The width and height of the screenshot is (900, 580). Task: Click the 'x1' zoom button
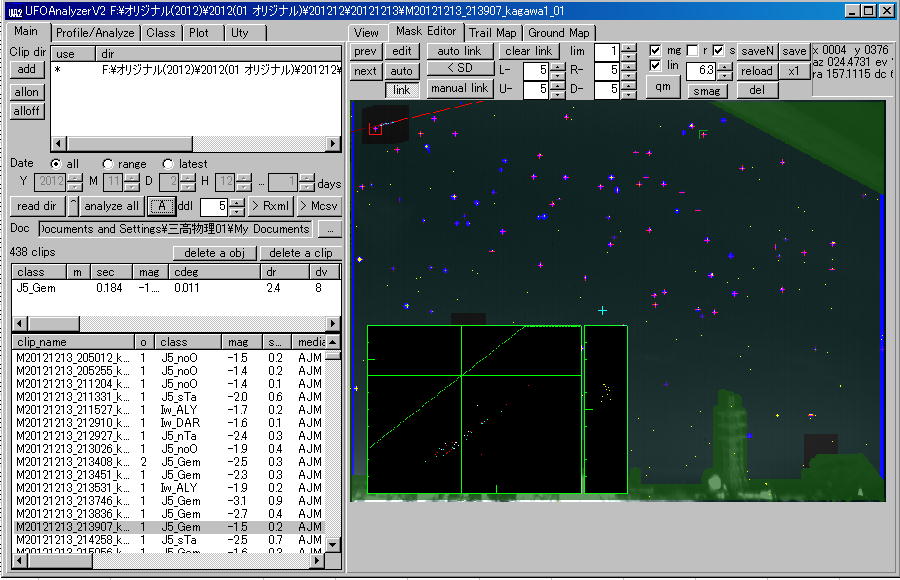[x=793, y=71]
